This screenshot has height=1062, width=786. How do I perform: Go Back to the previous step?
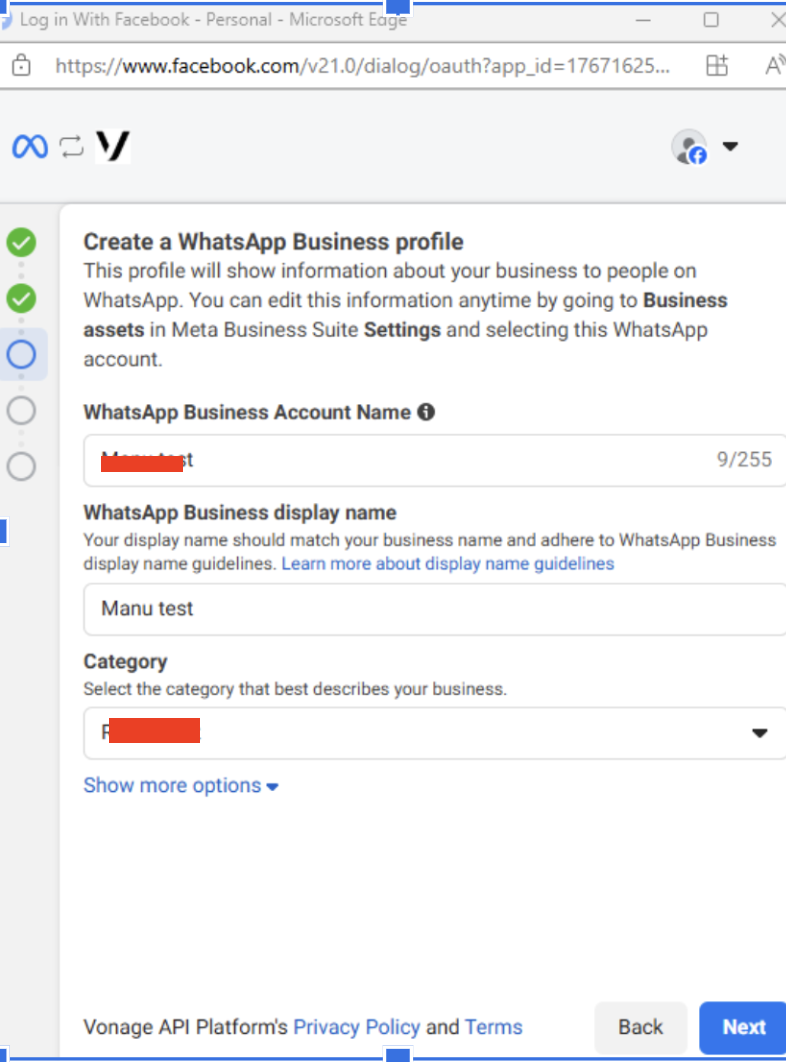point(640,1027)
